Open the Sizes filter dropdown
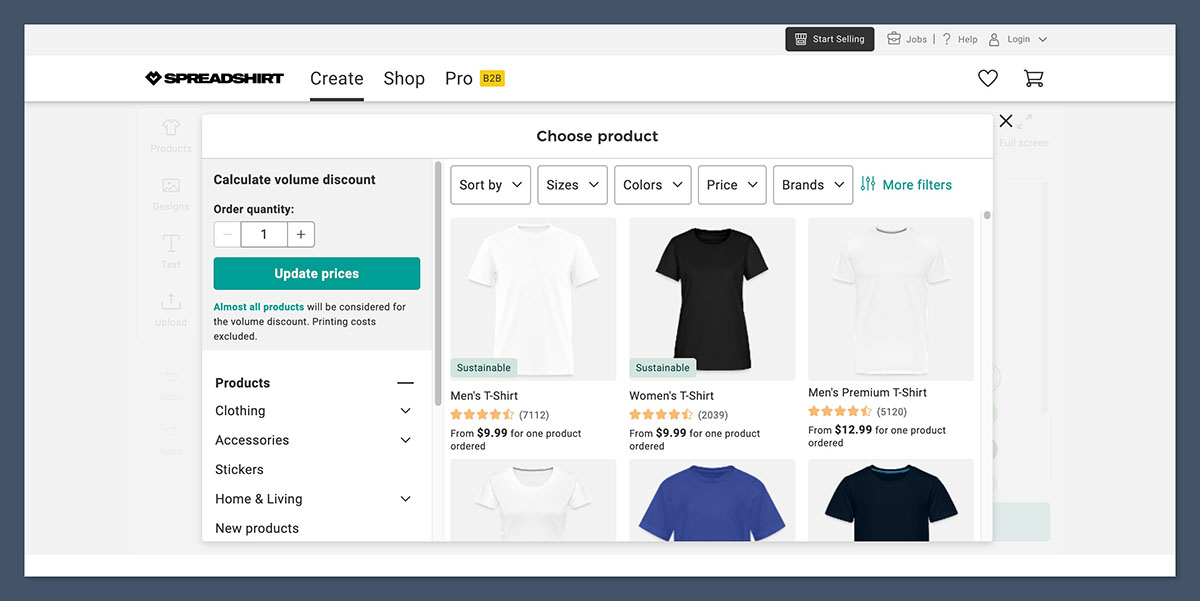Viewport: 1200px width, 601px height. tap(573, 185)
